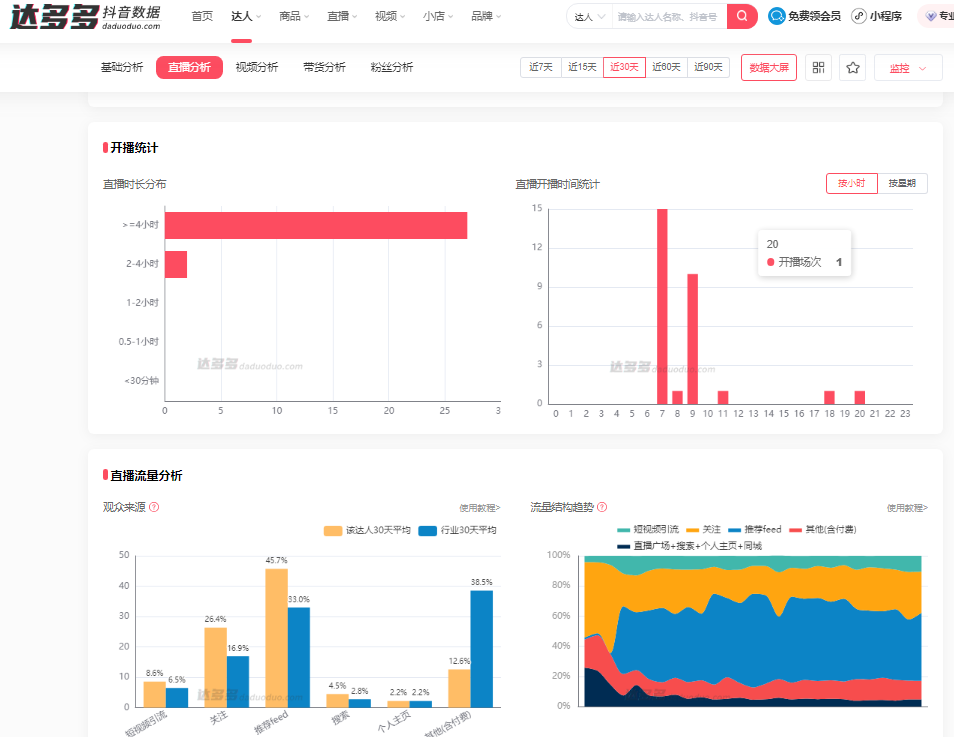Click the 观众来源 help question icon
Image resolution: width=954 pixels, height=737 pixels.
154,507
